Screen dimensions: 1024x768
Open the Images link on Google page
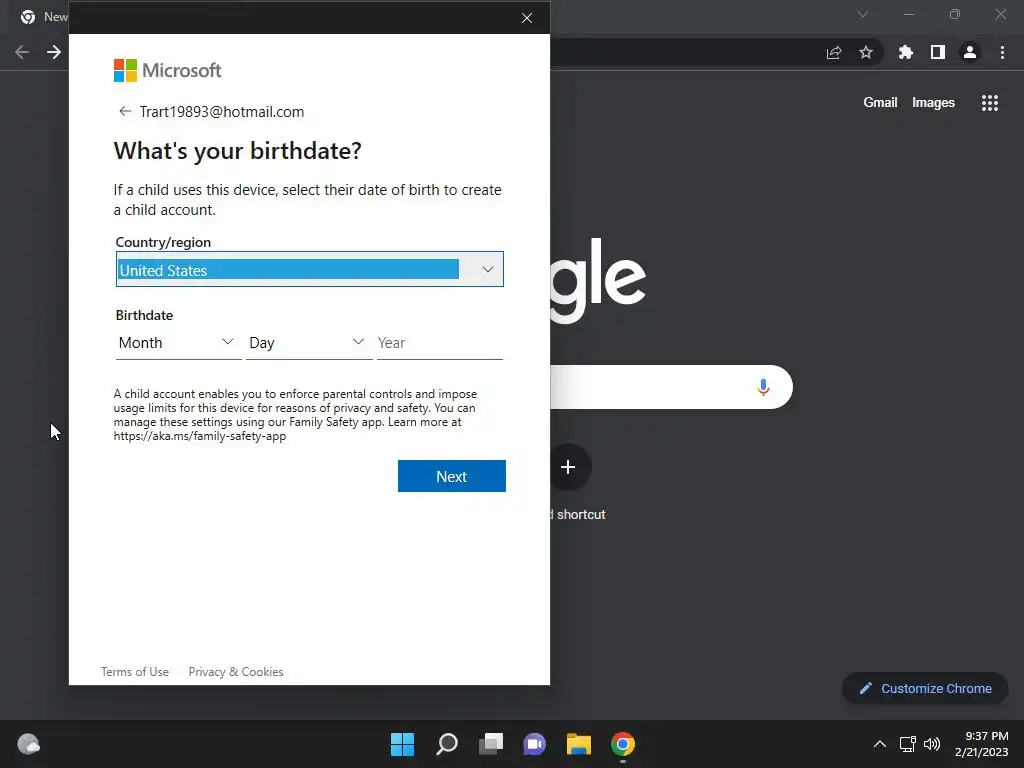[x=933, y=103]
